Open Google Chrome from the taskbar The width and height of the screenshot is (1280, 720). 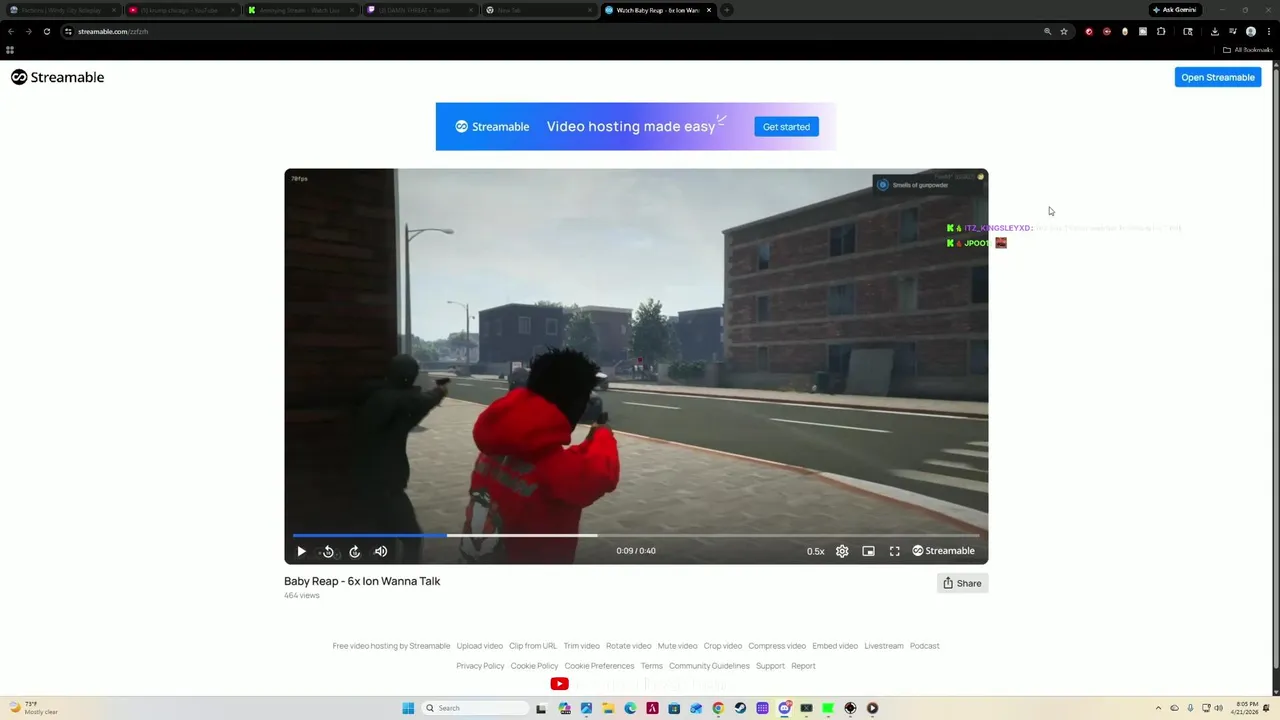click(x=718, y=708)
